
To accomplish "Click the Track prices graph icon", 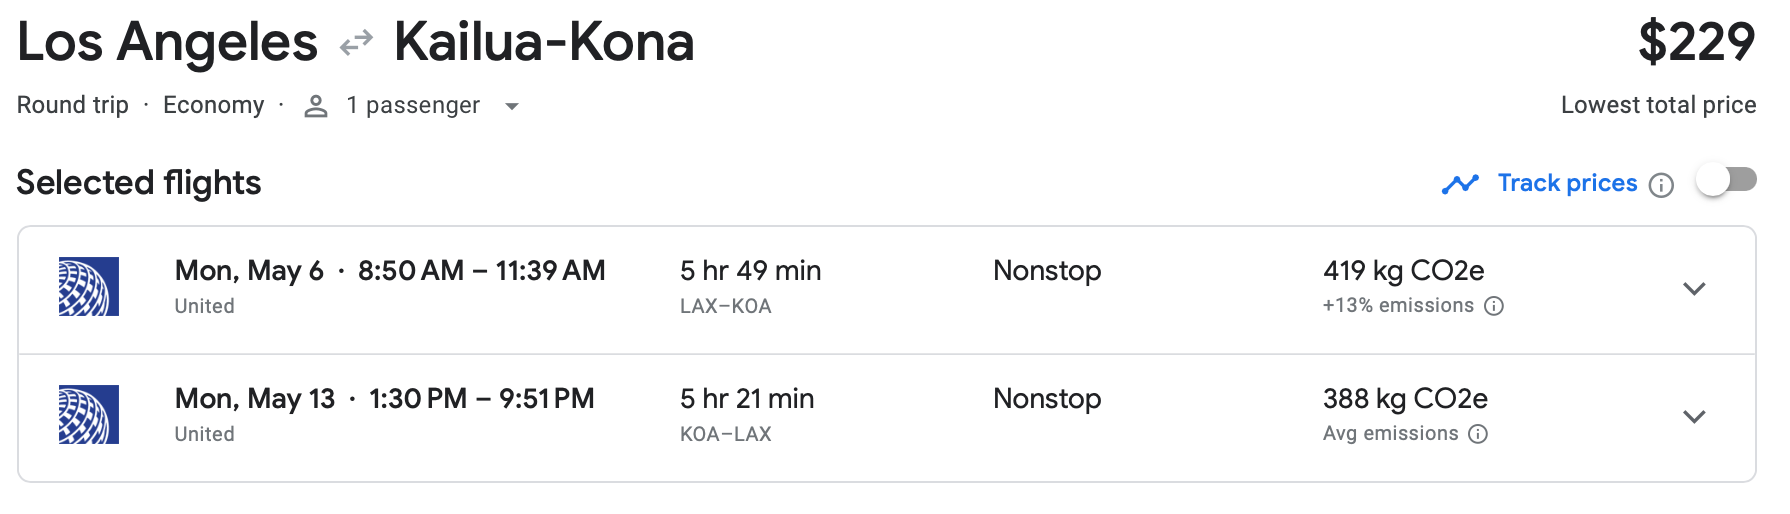I will tap(1460, 184).
